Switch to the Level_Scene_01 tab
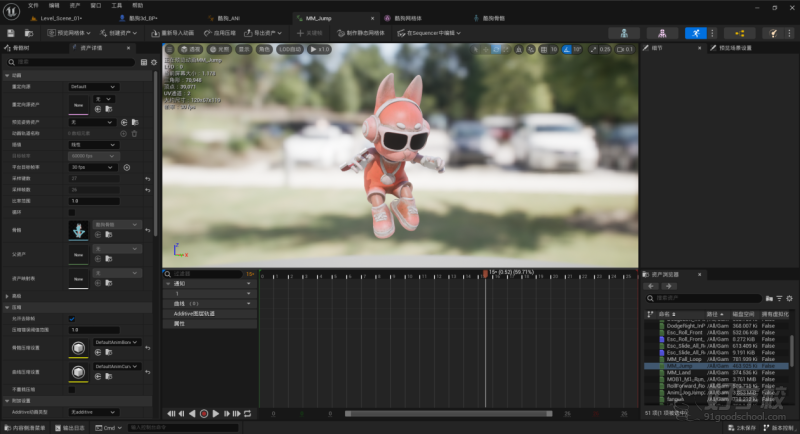This screenshot has height=434, width=800. 61,18
